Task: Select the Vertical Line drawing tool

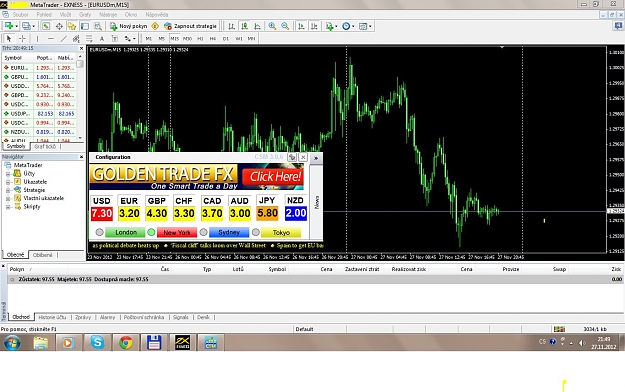Action: (x=37, y=39)
